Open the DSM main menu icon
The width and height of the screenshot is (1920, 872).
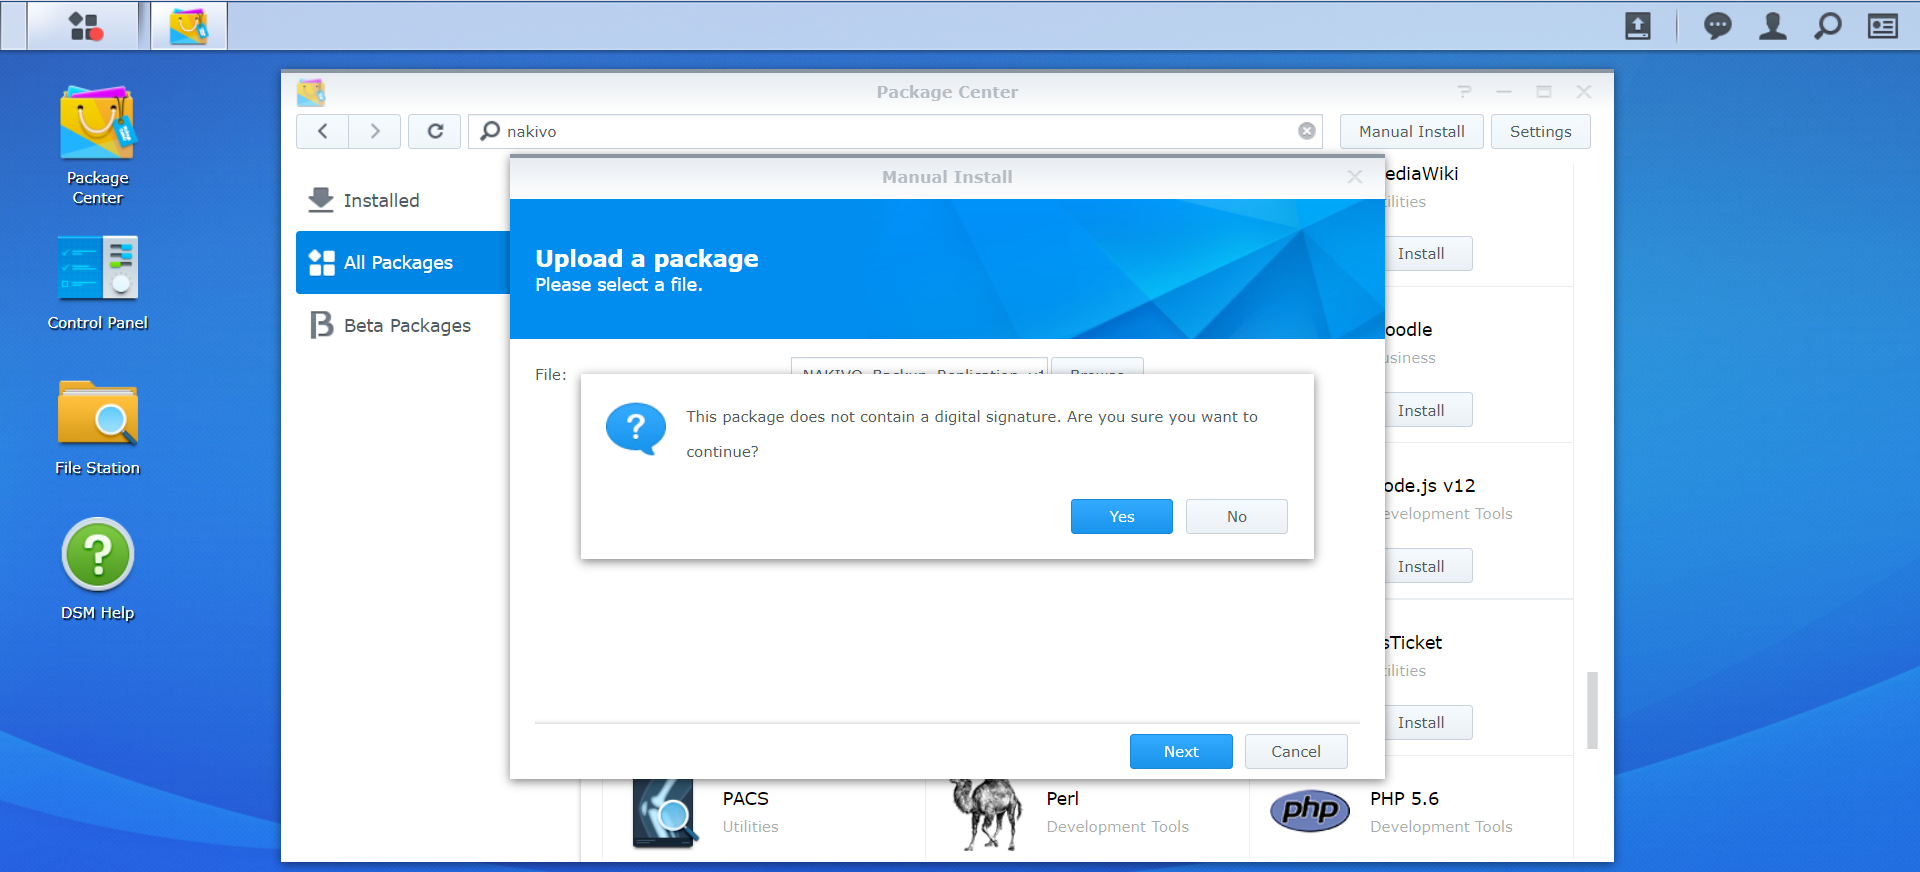pyautogui.click(x=84, y=26)
